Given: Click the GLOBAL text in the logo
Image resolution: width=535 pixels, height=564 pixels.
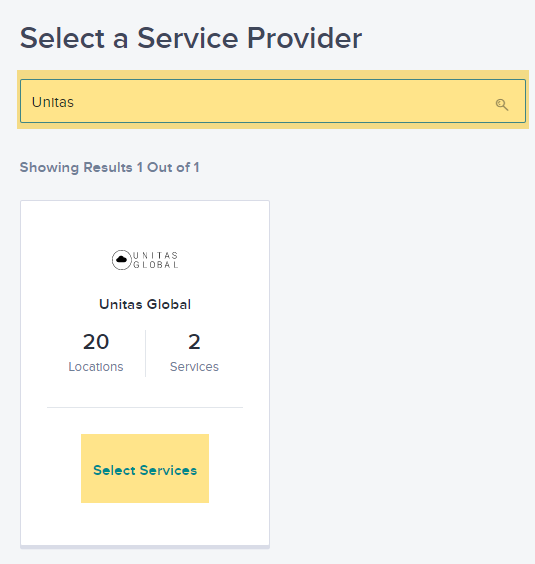Looking at the screenshot, I should [155, 265].
